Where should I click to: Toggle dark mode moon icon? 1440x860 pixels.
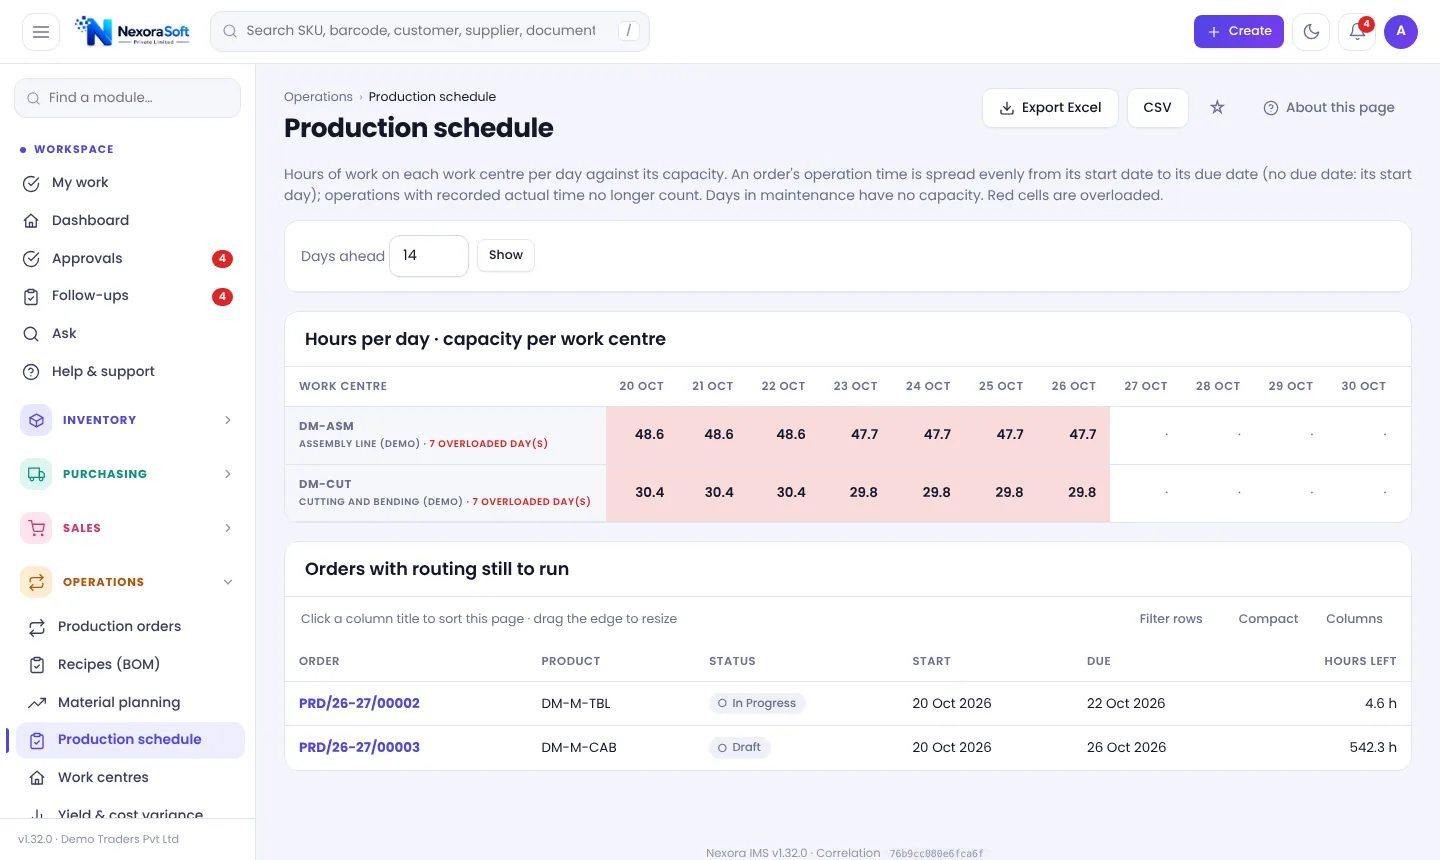1311,32
